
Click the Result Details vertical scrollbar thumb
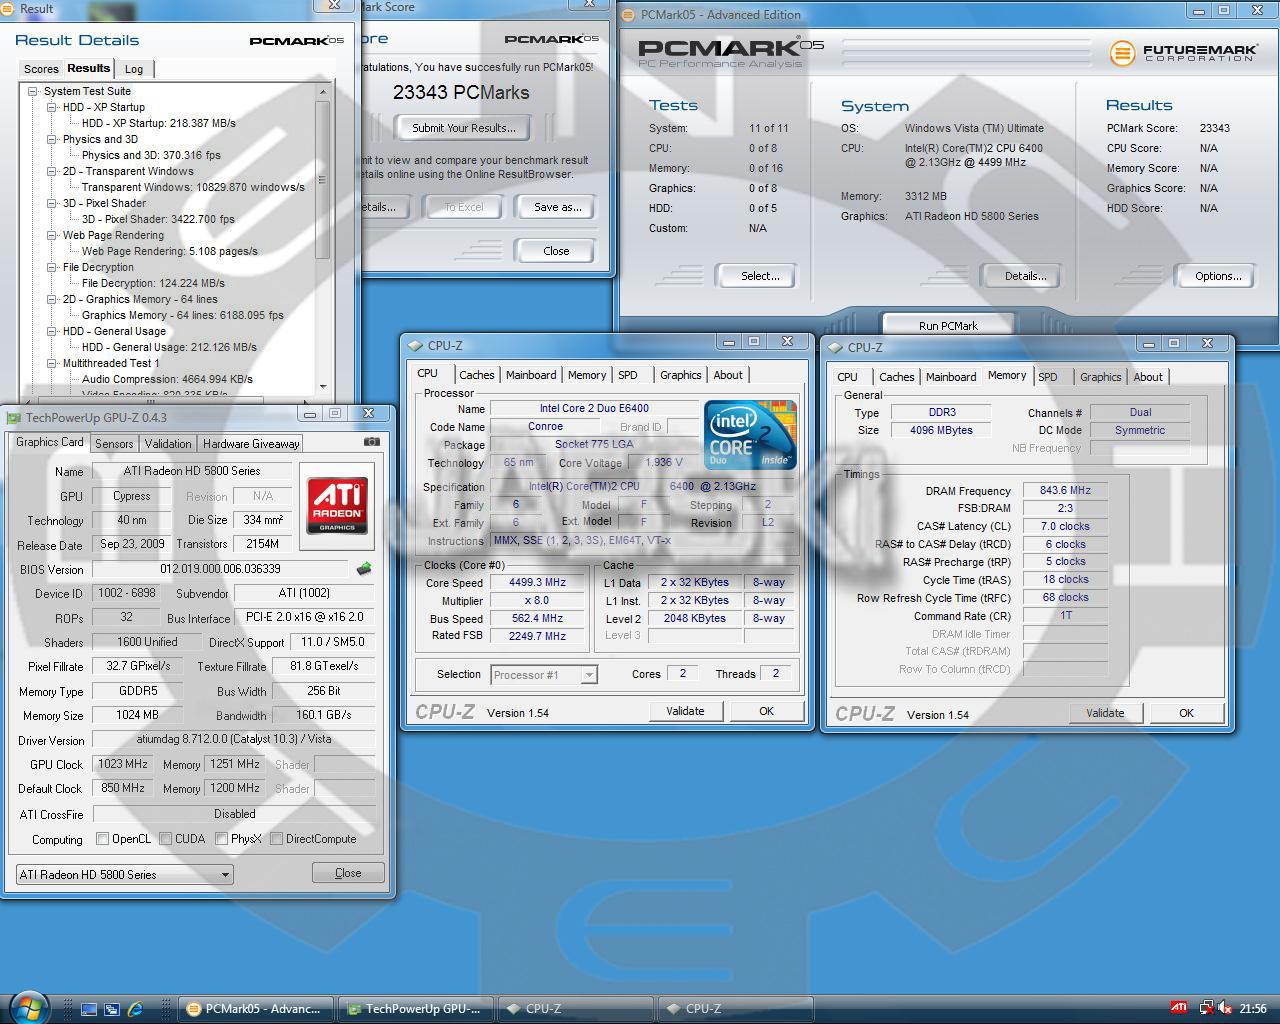pyautogui.click(x=322, y=180)
